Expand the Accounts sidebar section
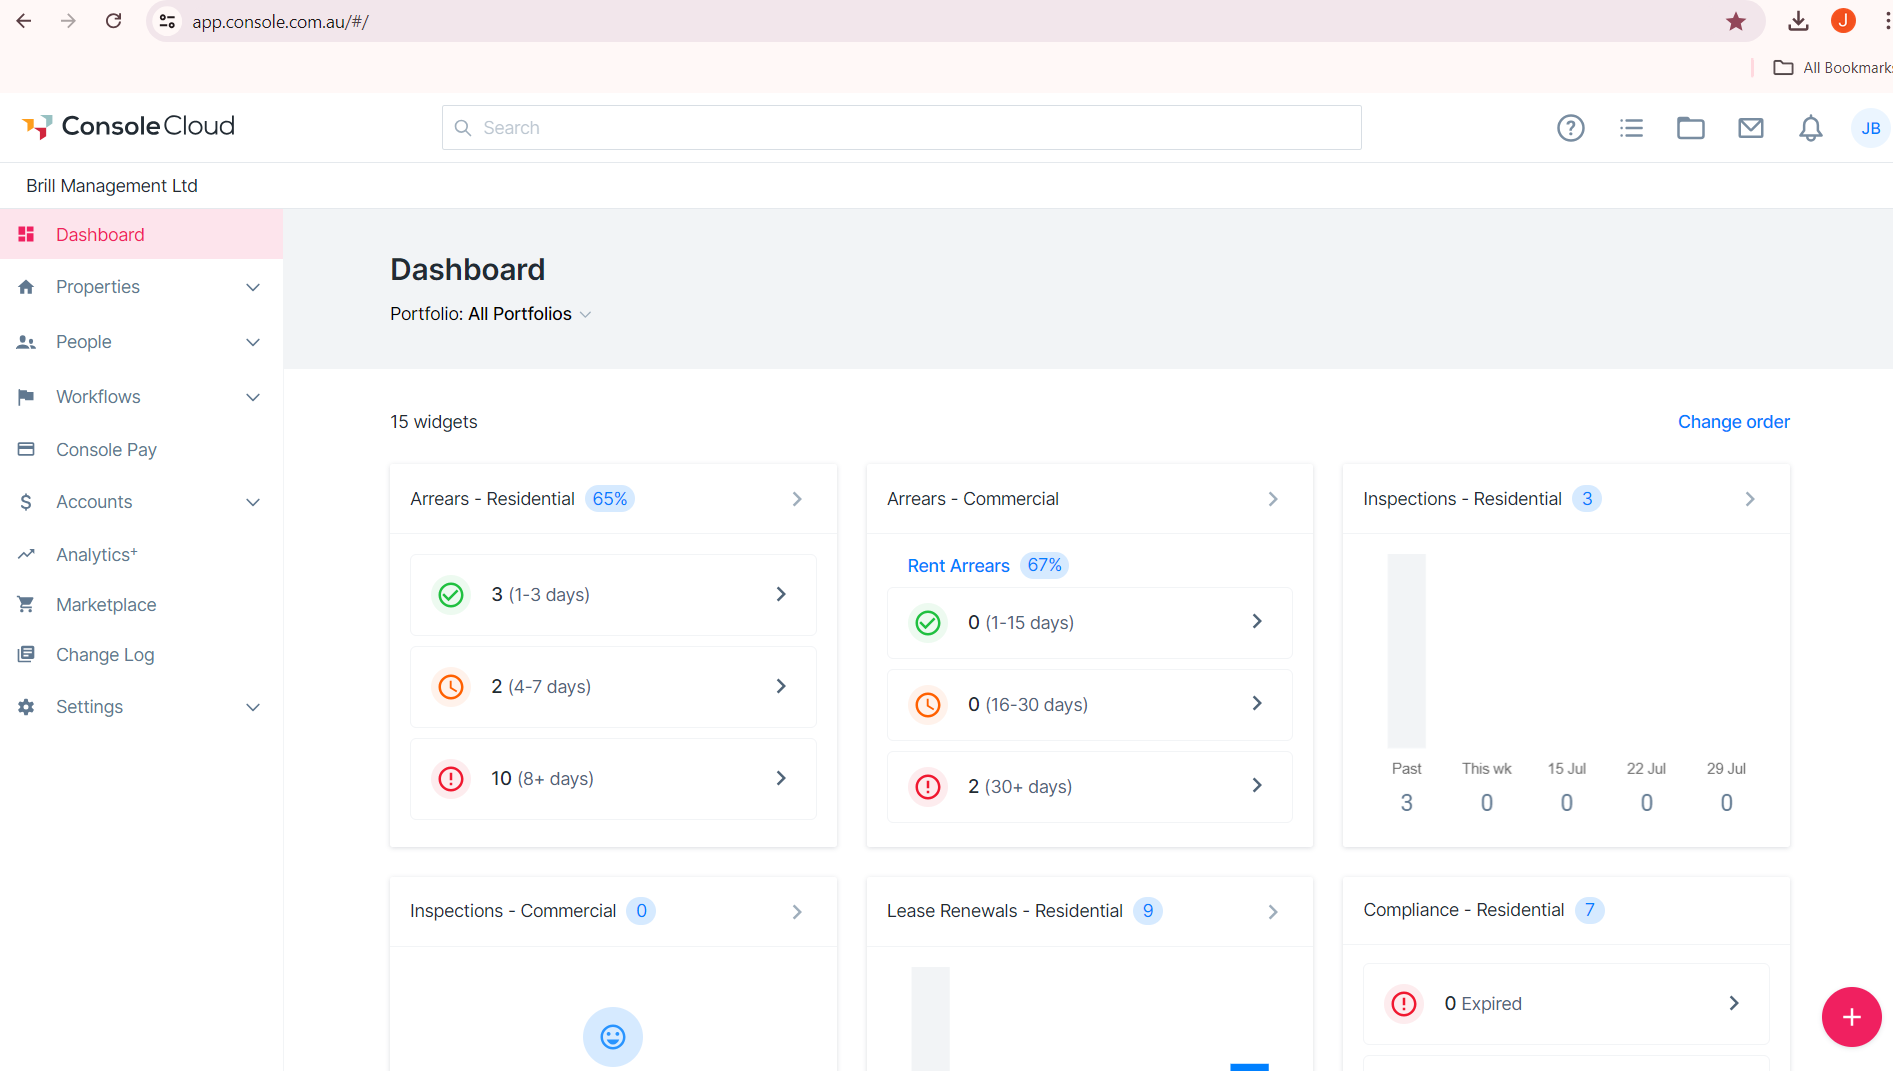This screenshot has width=1893, height=1071. (x=141, y=502)
